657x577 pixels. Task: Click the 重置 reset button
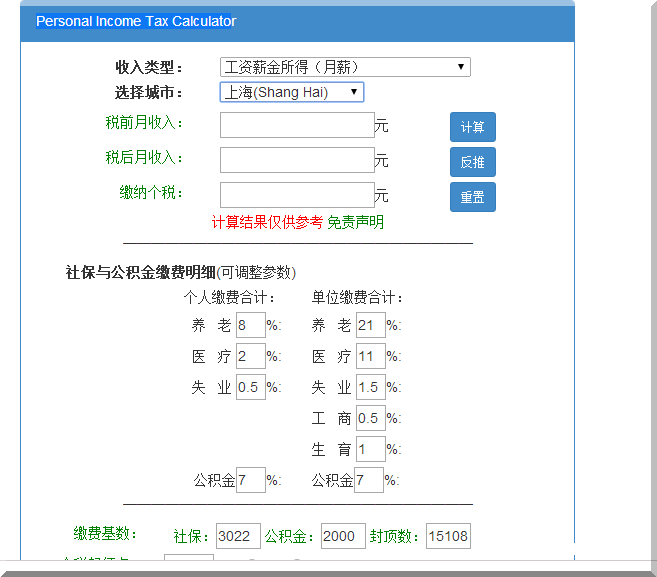pos(473,197)
